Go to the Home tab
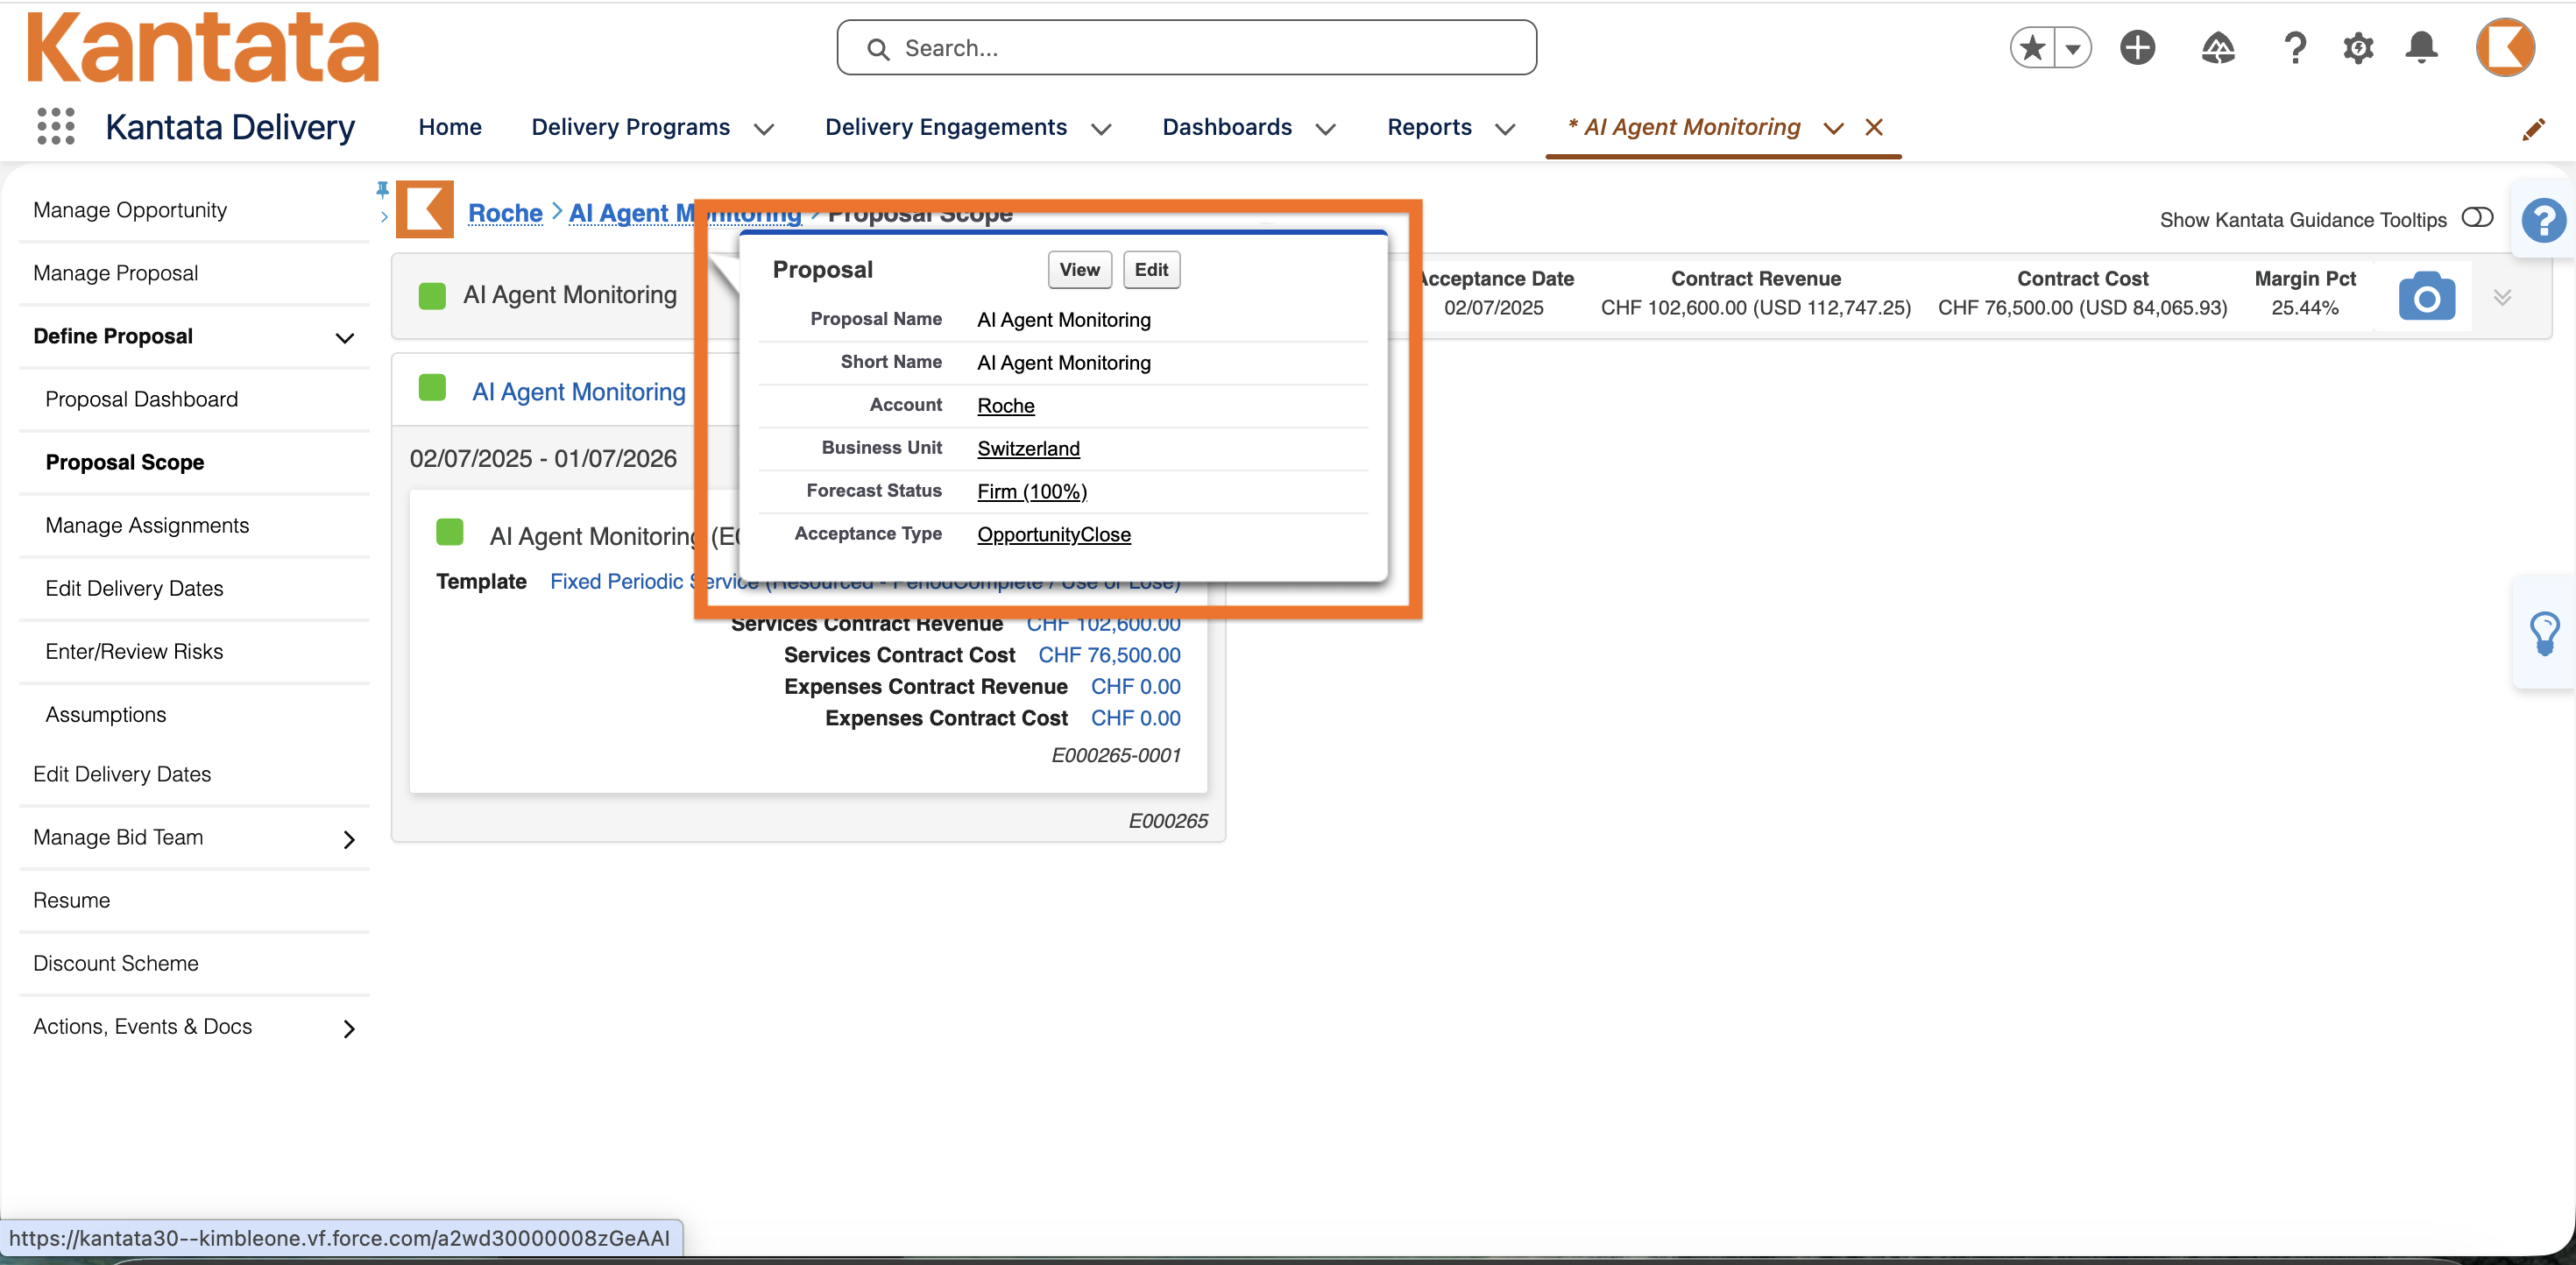Image resolution: width=2576 pixels, height=1265 pixels. [x=450, y=127]
